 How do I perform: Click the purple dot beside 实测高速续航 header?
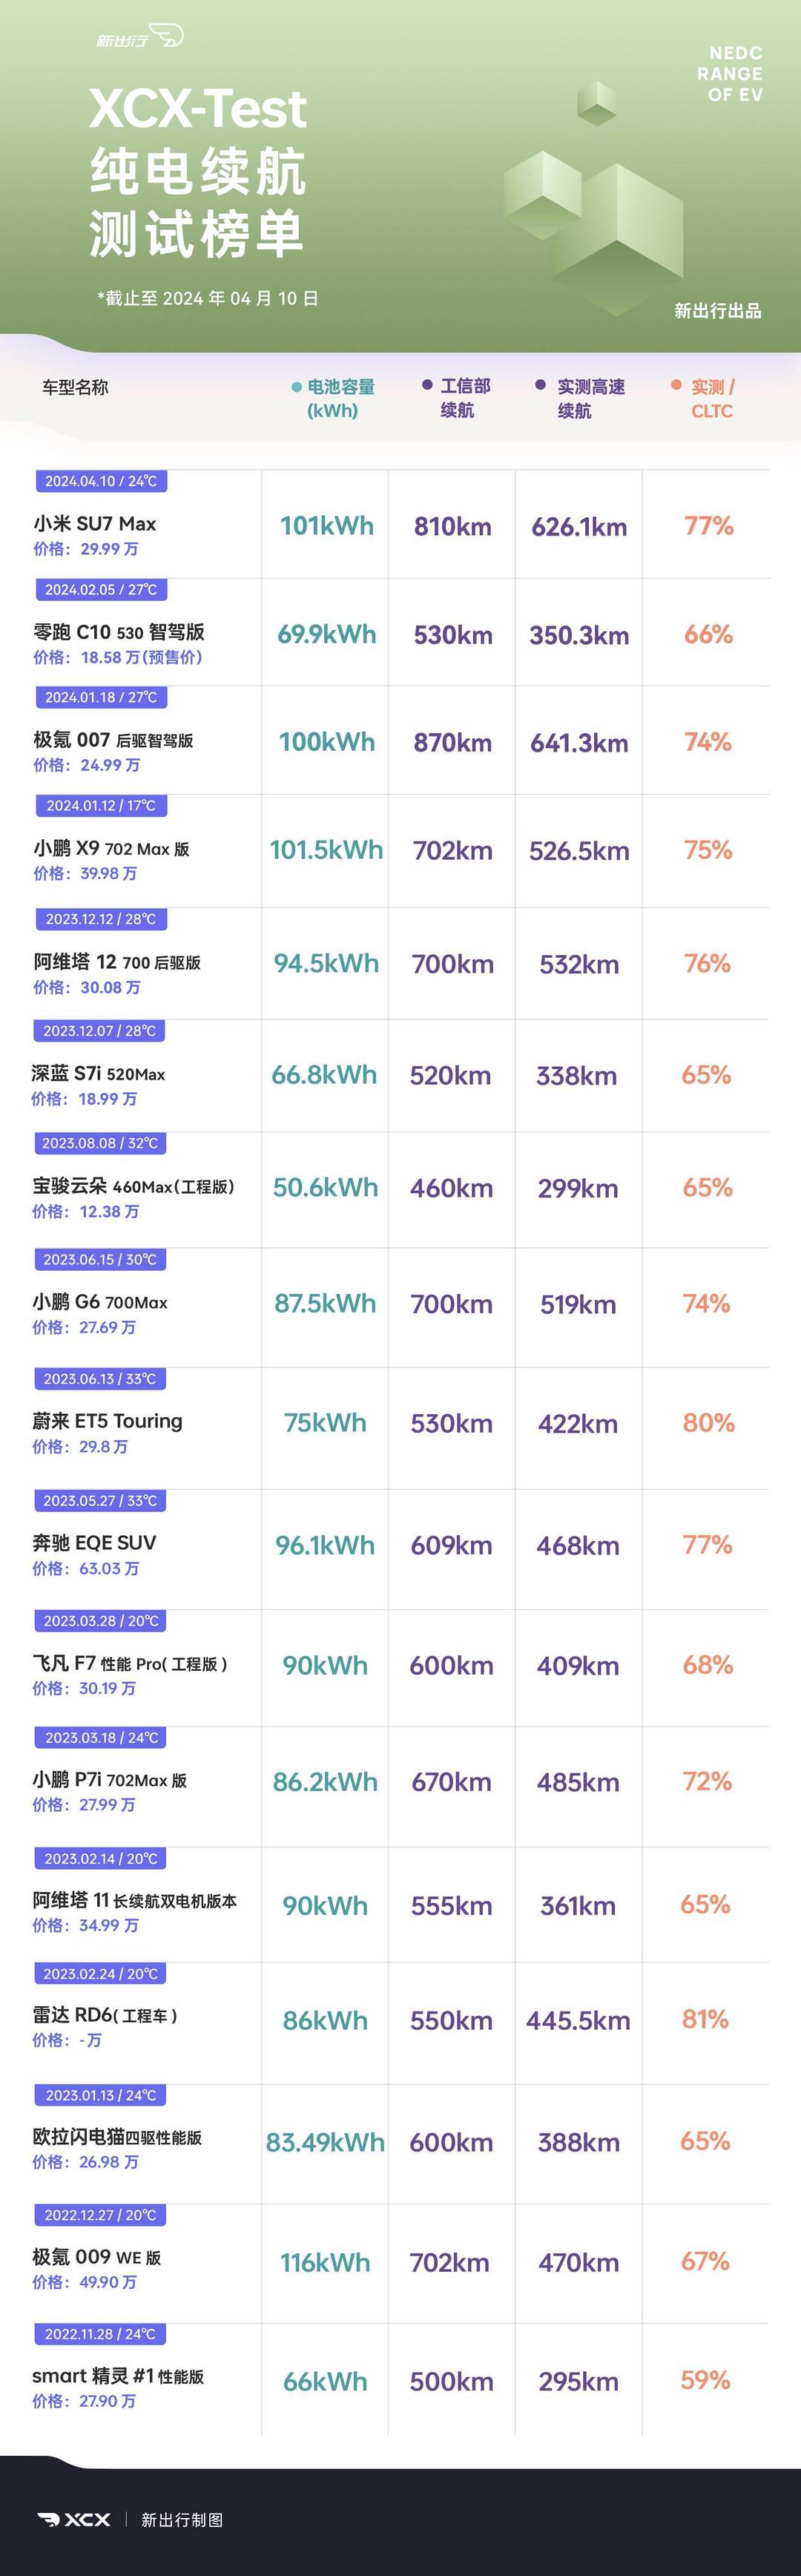coord(540,385)
